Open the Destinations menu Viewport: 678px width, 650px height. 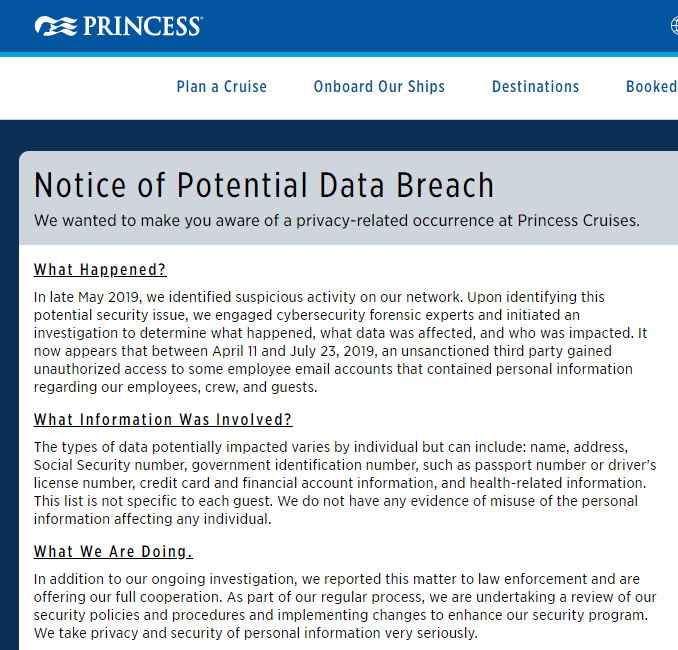point(535,86)
